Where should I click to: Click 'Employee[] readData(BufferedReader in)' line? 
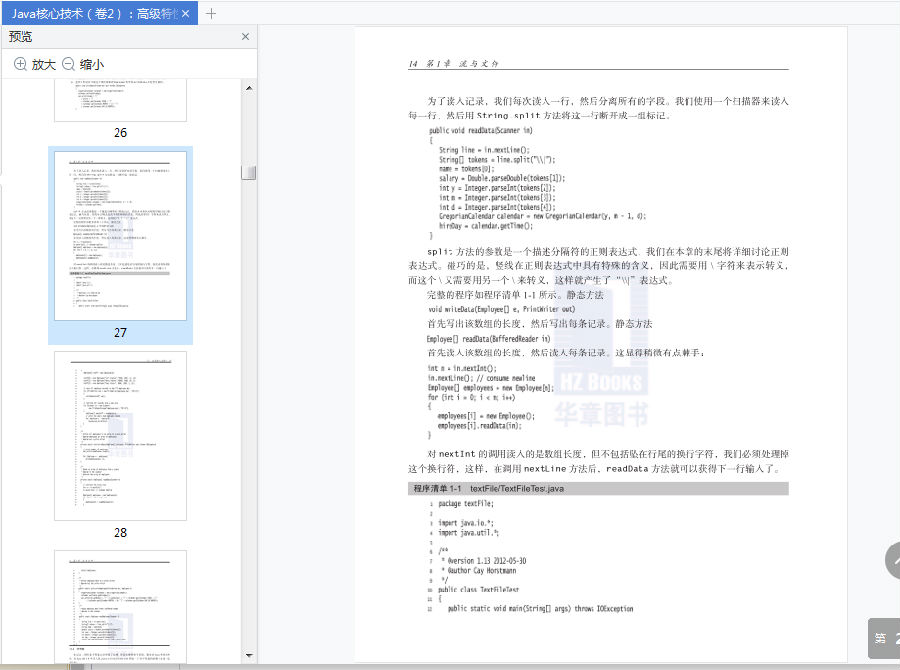488,339
